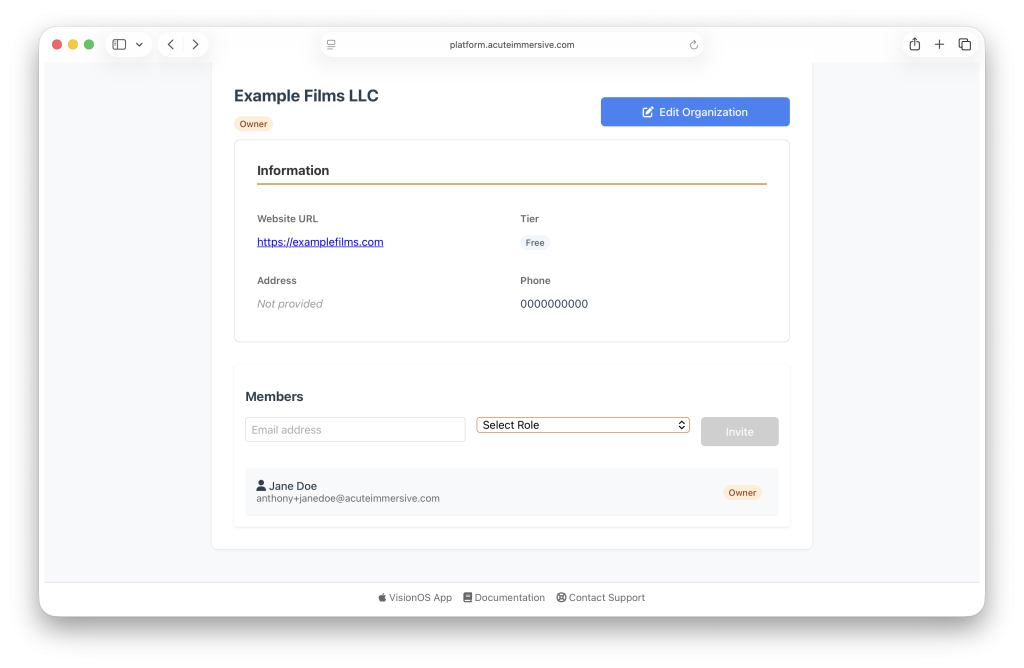Viewport: 1024px width, 668px height.
Task: Click the Free tier badge
Action: (535, 243)
